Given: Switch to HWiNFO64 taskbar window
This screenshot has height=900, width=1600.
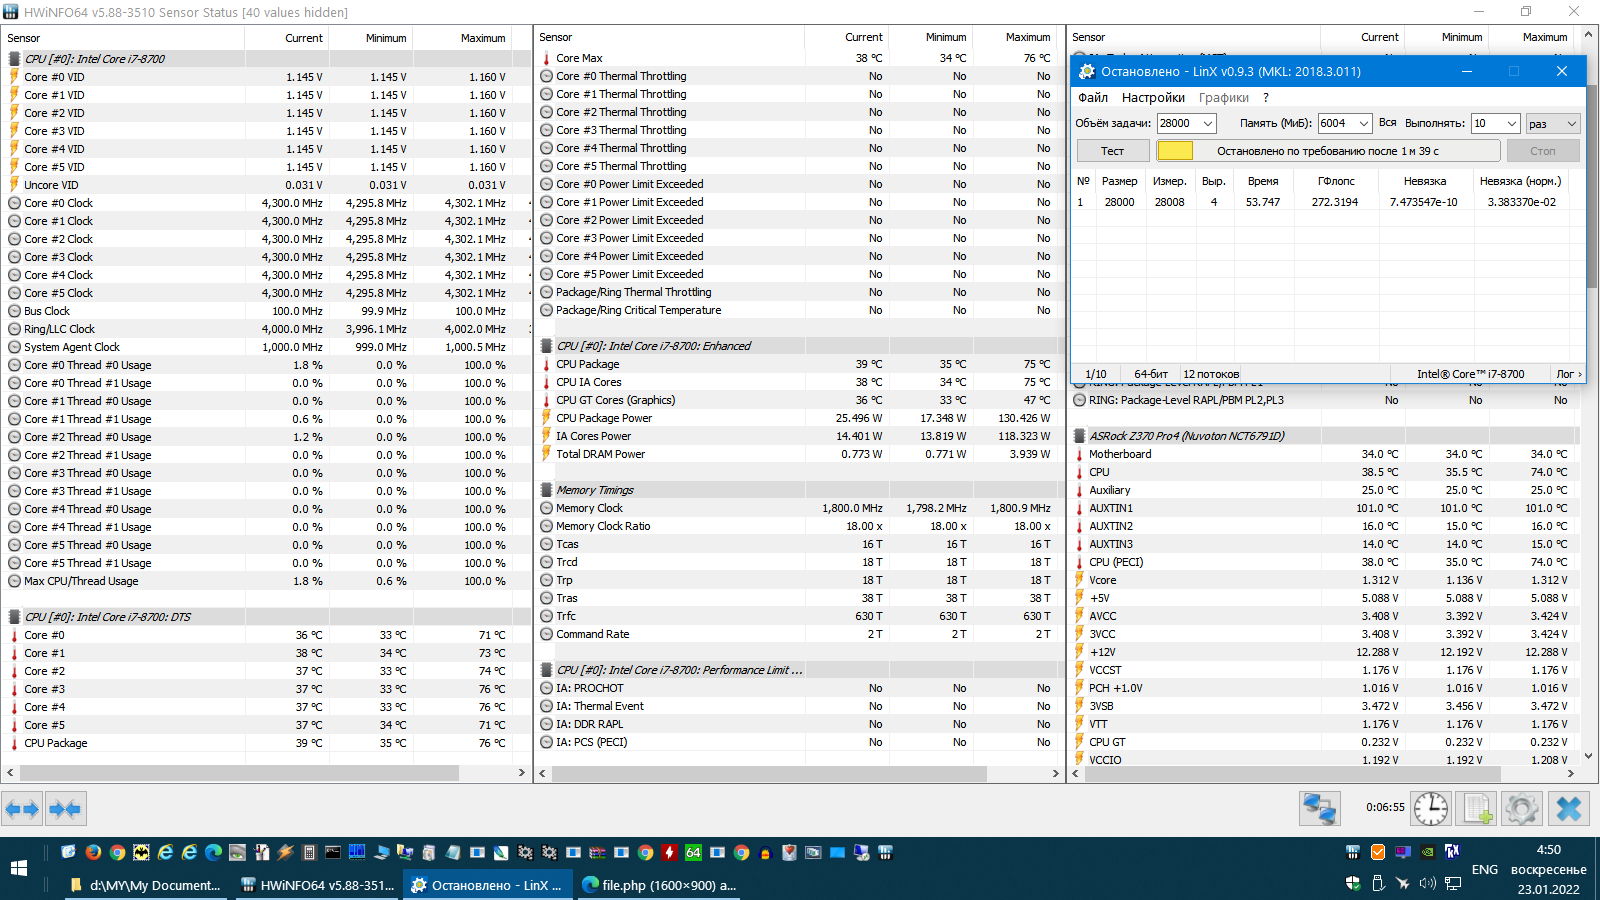Looking at the screenshot, I should pos(318,885).
